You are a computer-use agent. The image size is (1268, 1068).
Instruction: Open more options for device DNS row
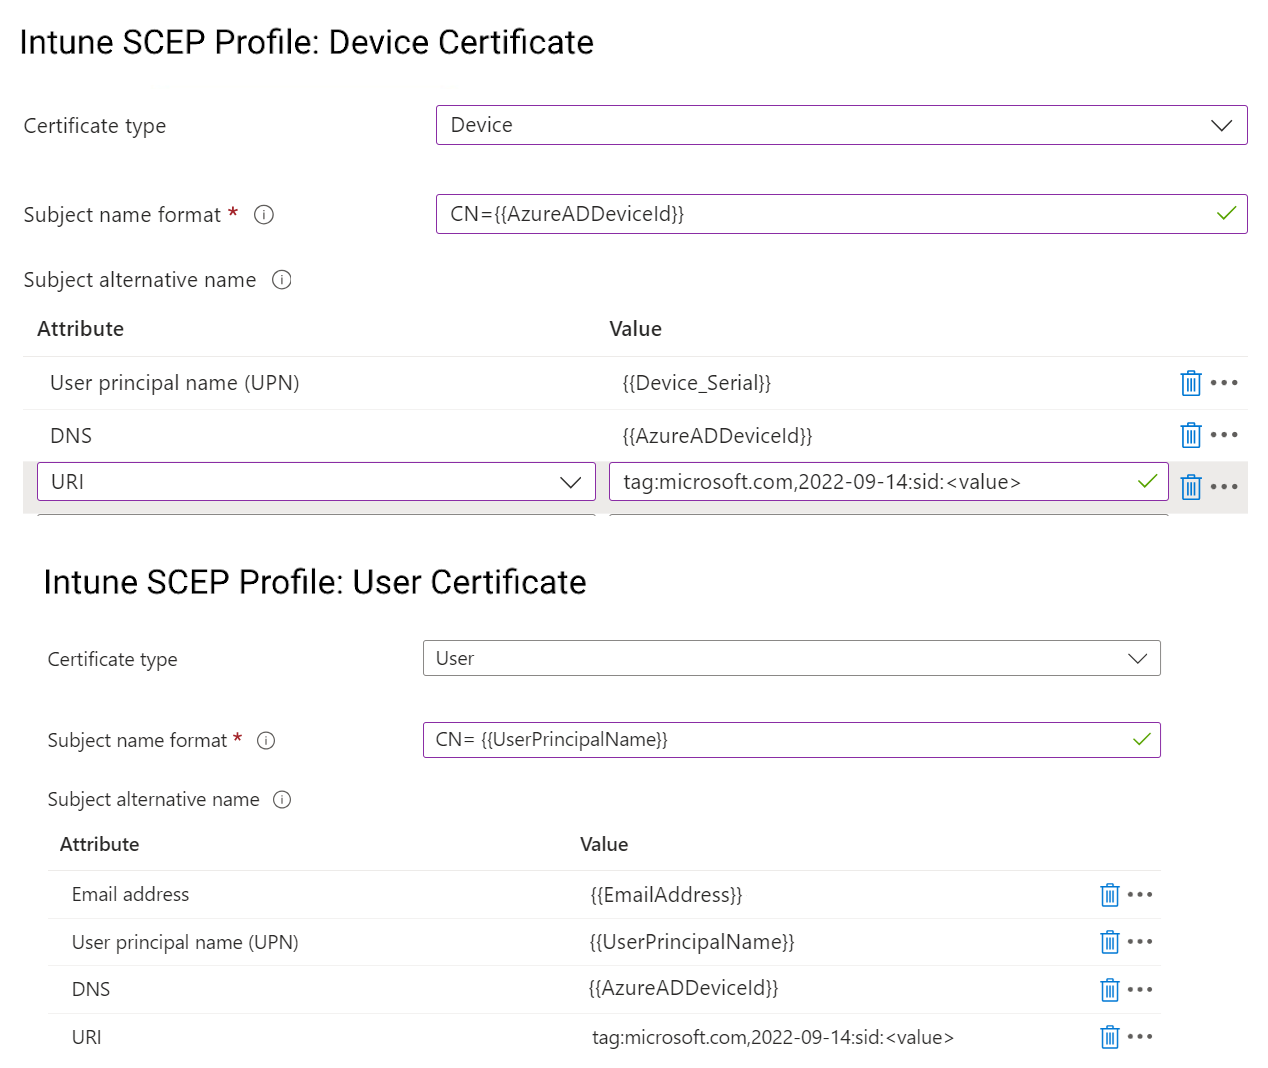pyautogui.click(x=1224, y=435)
